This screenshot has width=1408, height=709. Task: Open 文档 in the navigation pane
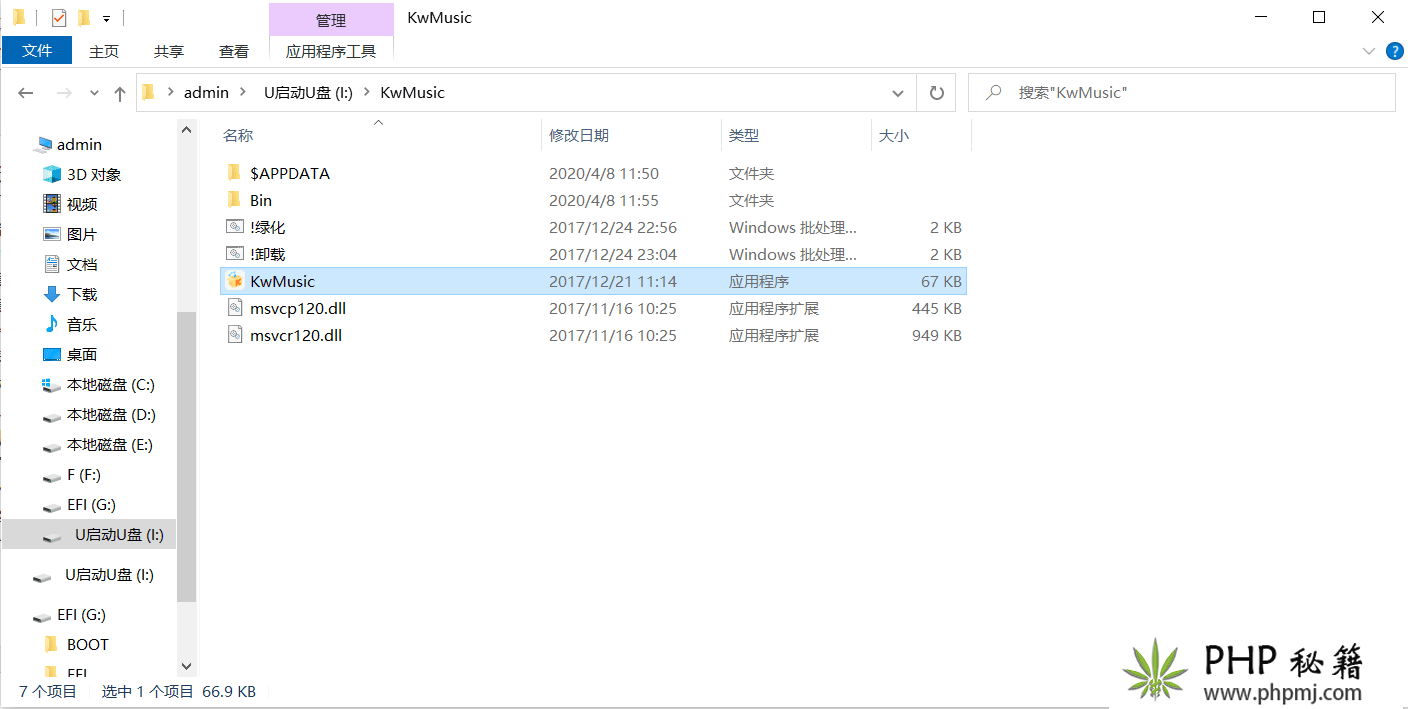point(82,264)
